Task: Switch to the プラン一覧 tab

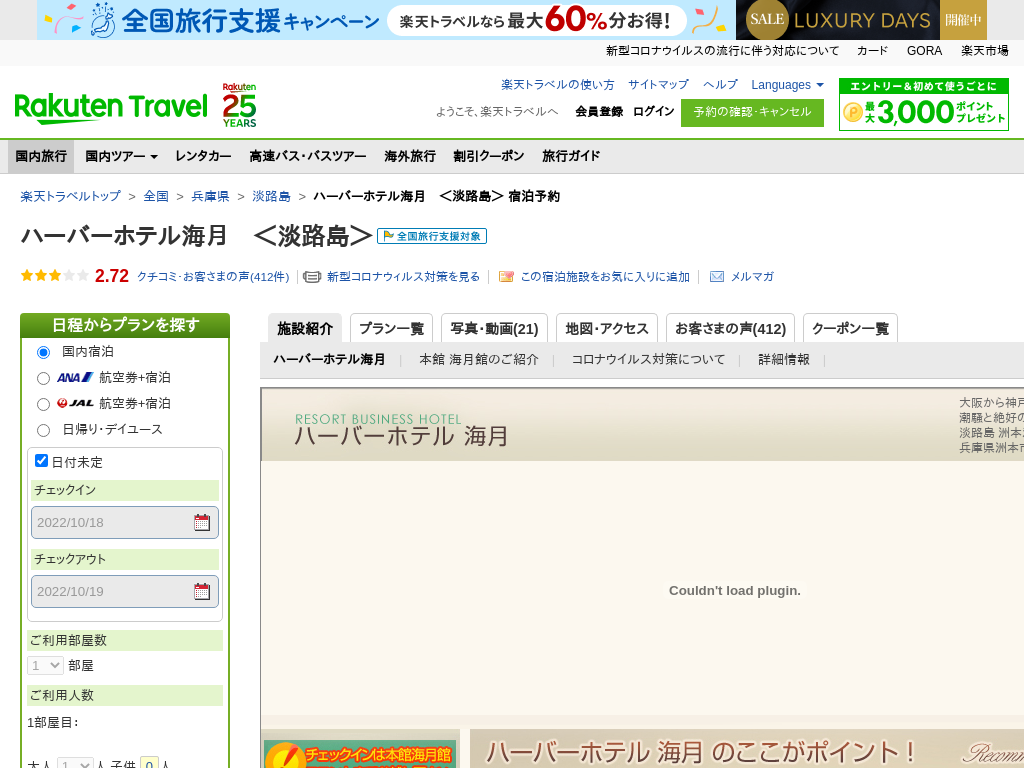Action: 391,328
